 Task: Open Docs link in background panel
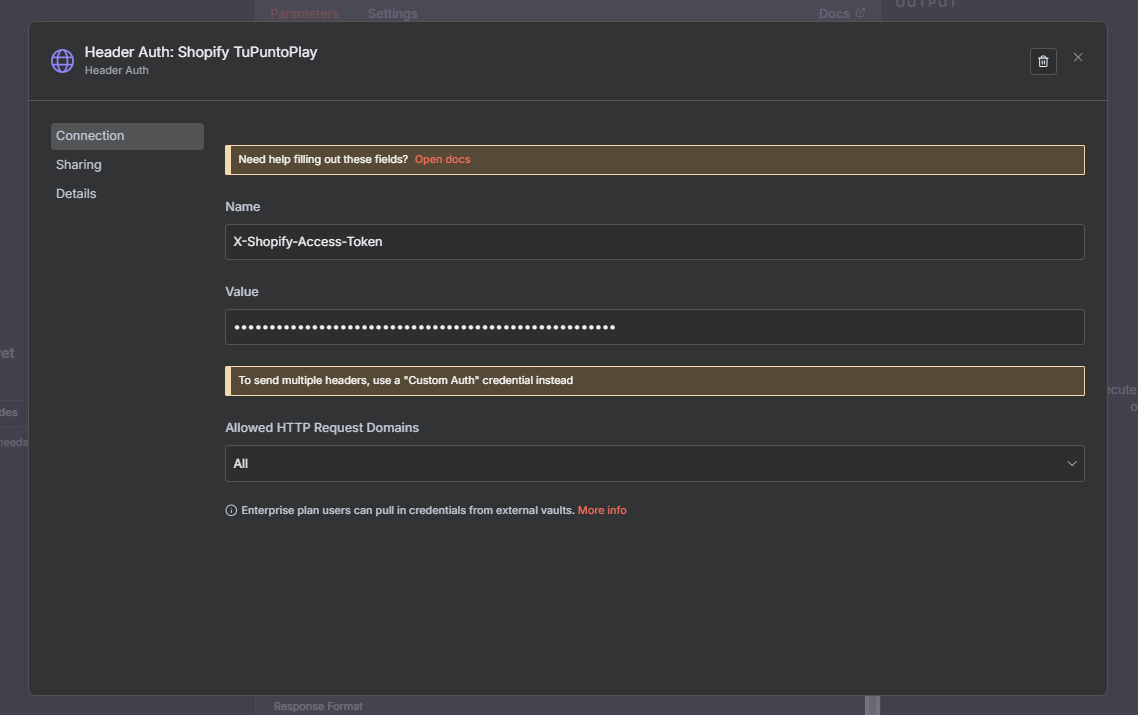841,13
